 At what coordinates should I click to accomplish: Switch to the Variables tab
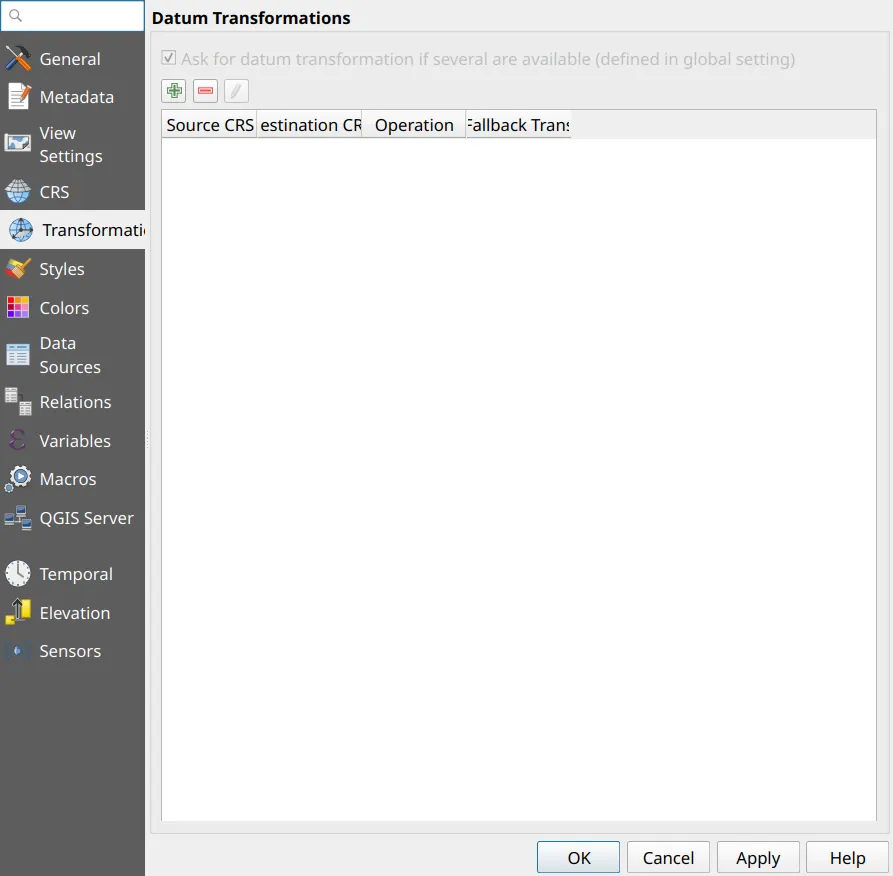pyautogui.click(x=72, y=440)
